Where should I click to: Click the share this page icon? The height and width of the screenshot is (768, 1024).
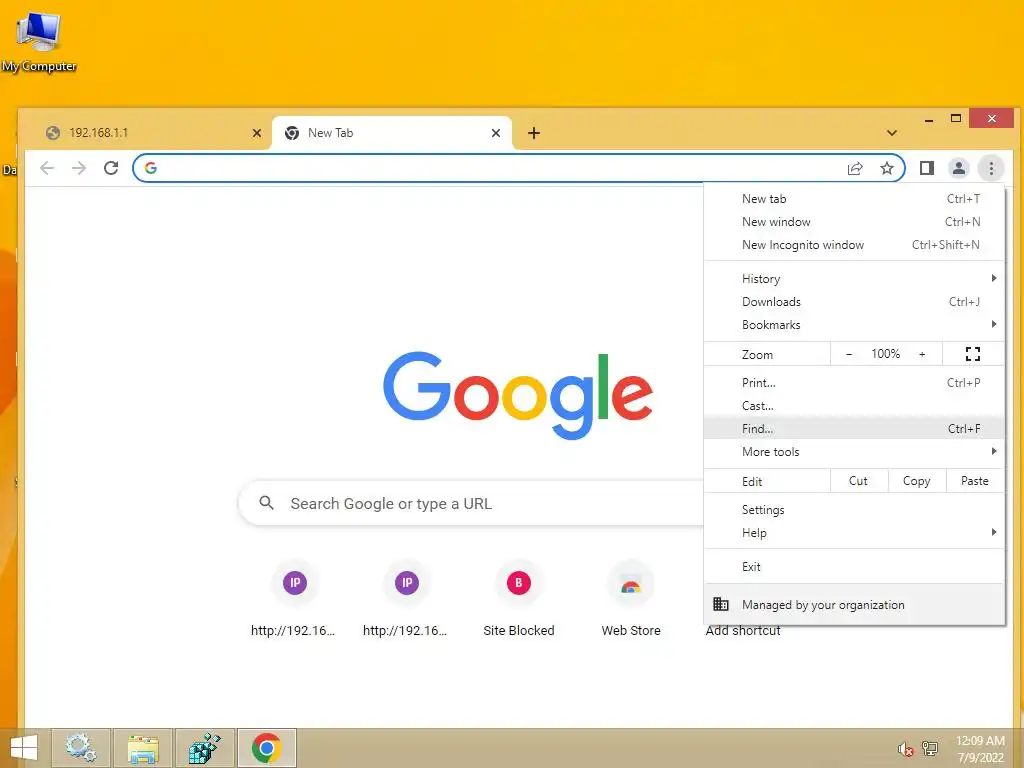pyautogui.click(x=855, y=168)
